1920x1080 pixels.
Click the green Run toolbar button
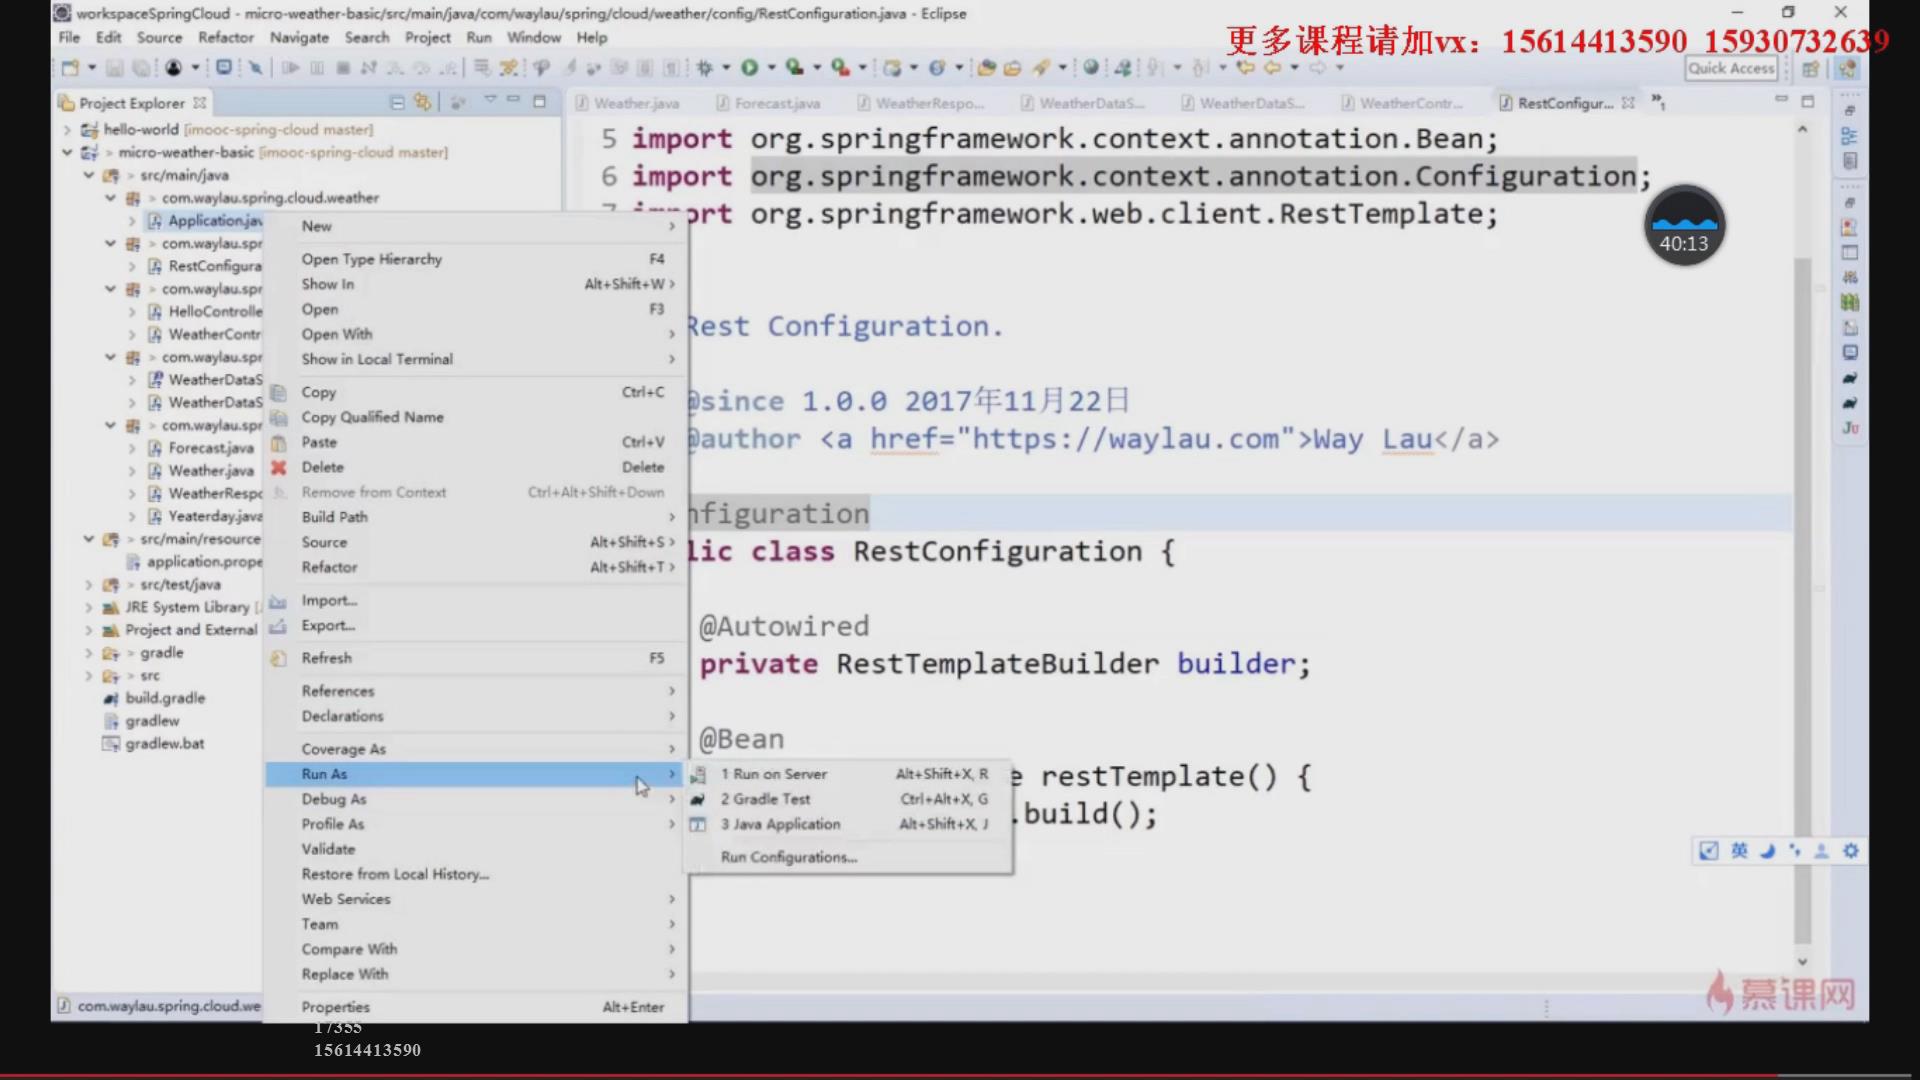749,68
